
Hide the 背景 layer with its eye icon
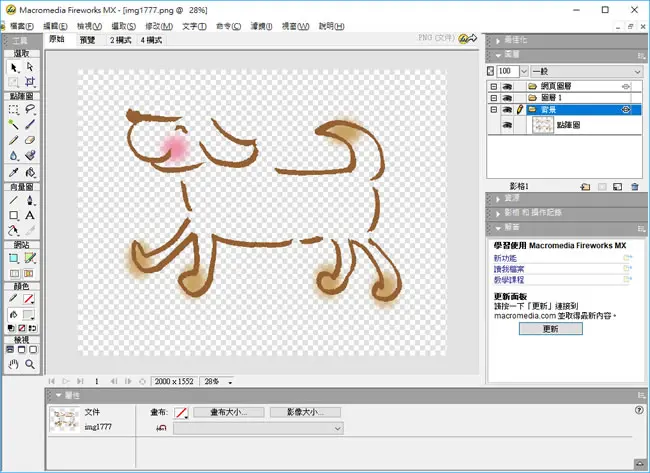pos(507,110)
